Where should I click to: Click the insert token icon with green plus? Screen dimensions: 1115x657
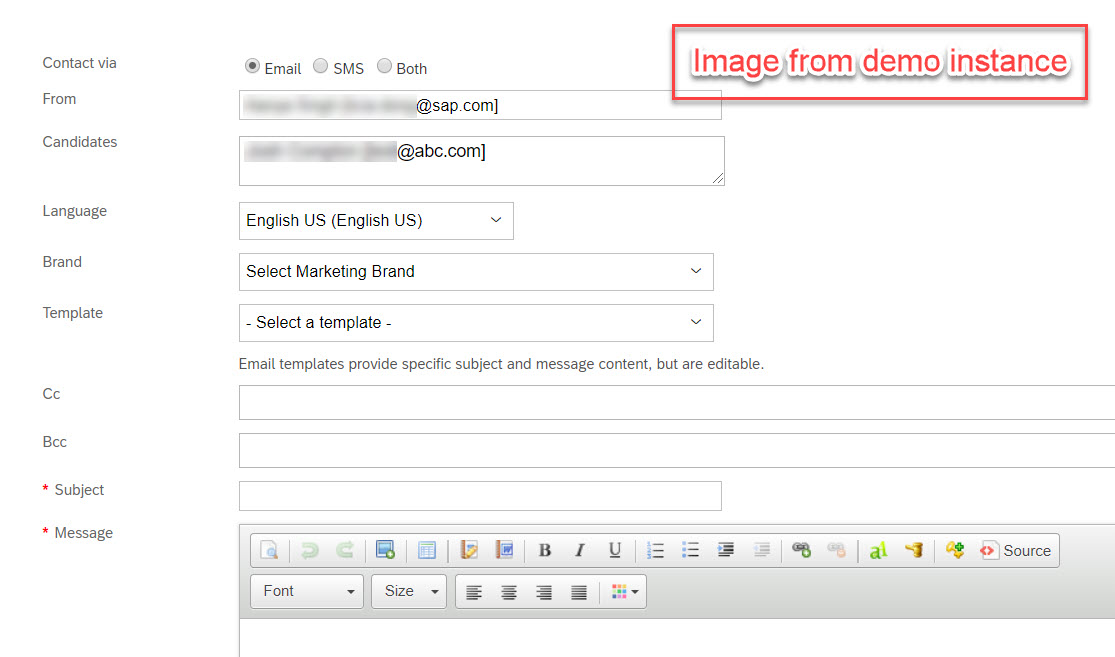coord(955,550)
